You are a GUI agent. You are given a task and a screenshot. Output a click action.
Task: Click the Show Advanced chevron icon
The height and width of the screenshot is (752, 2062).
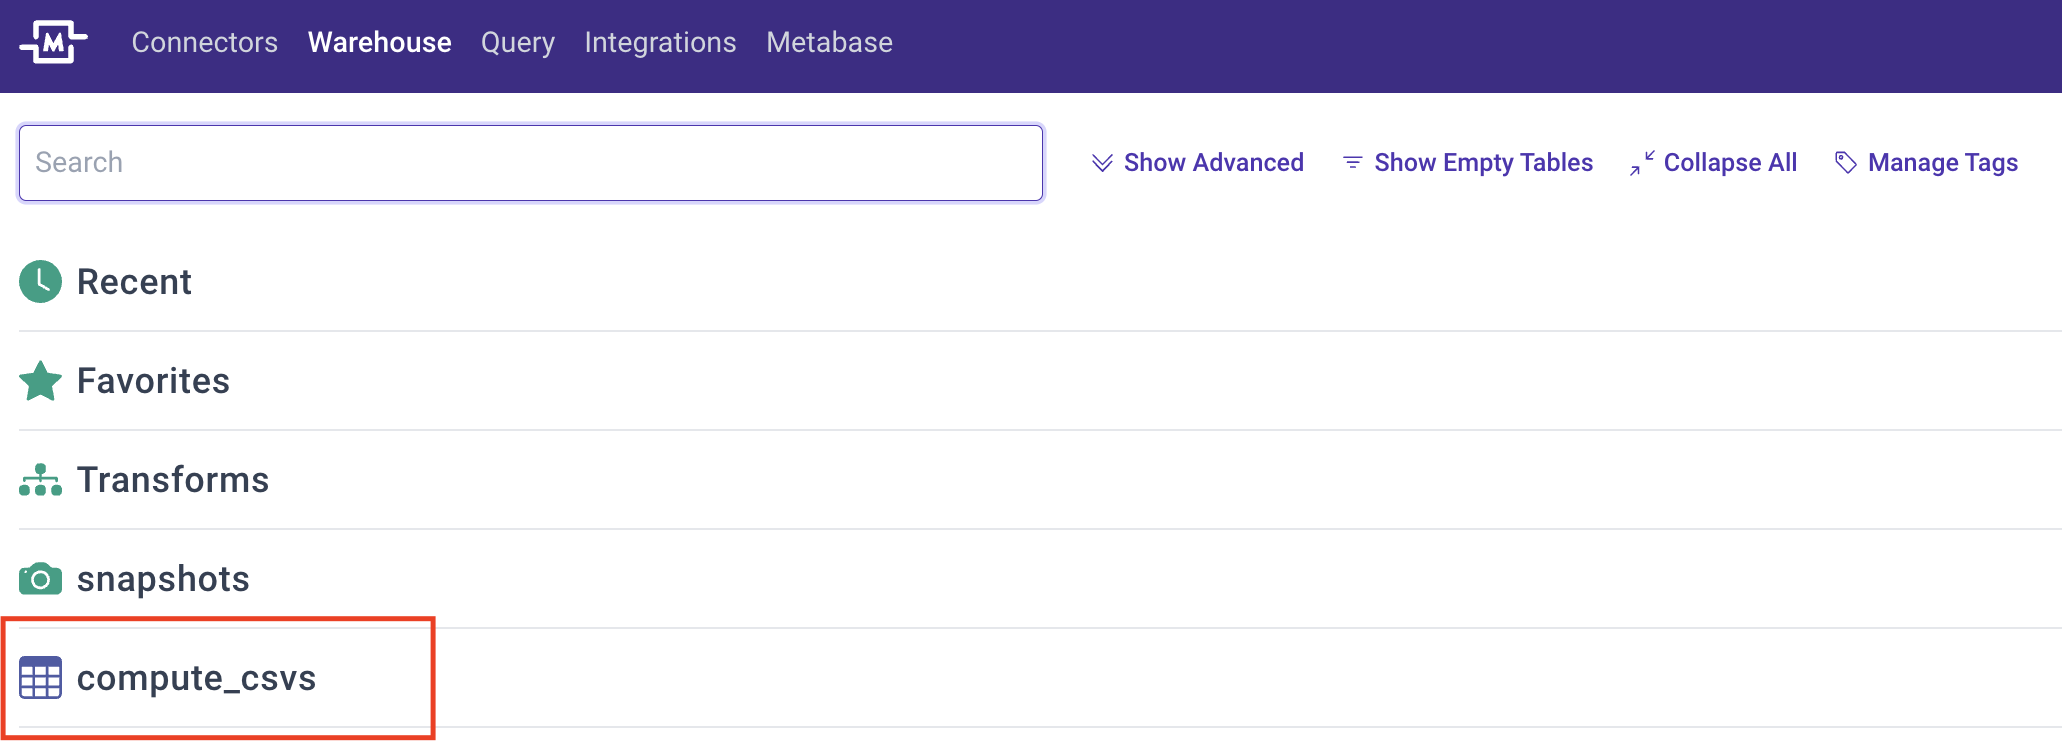(1102, 163)
